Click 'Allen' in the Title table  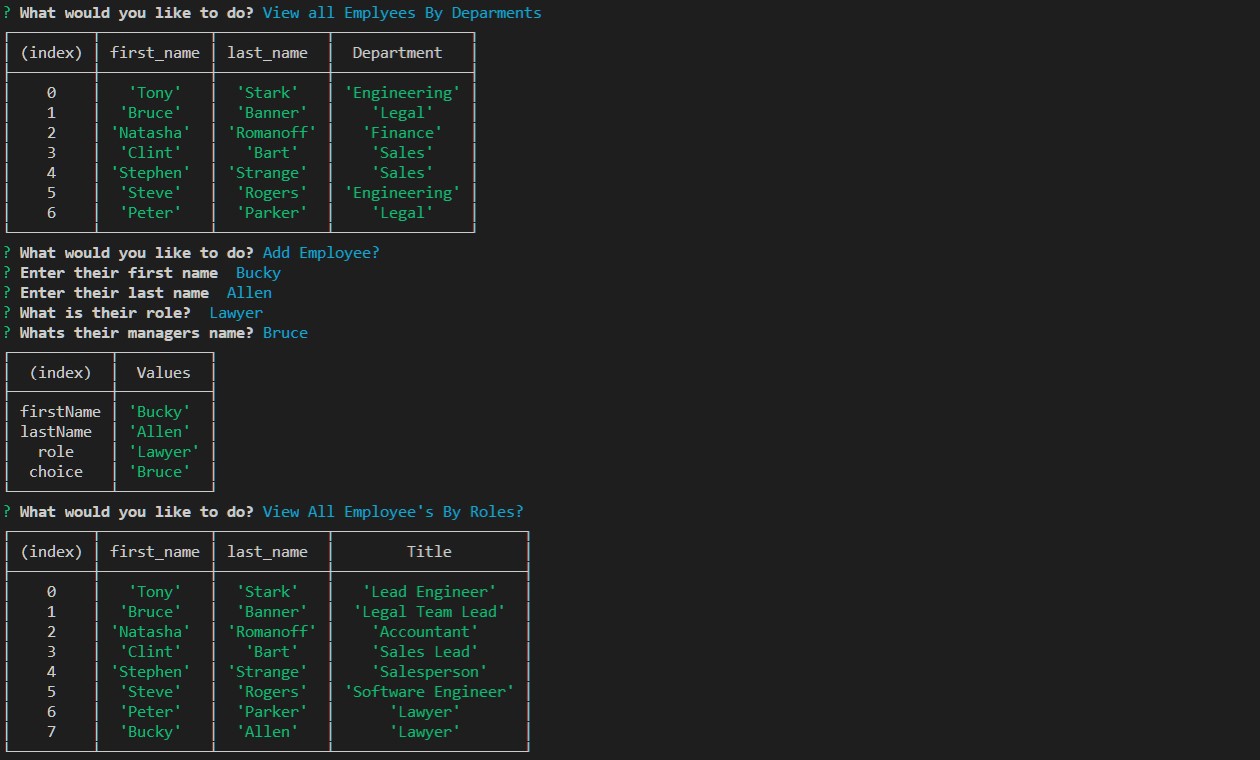point(267,732)
